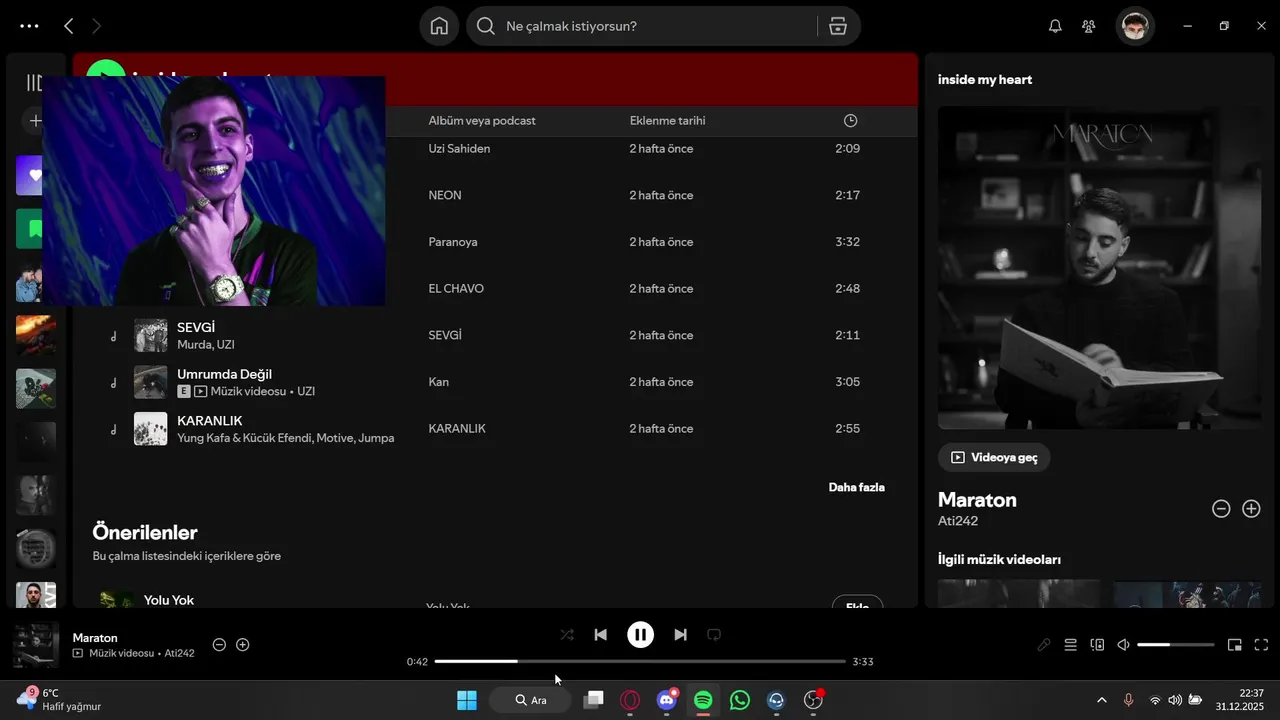This screenshot has width=1280, height=720.
Task: Mute the Spotify volume speaker icon
Action: click(x=1123, y=645)
